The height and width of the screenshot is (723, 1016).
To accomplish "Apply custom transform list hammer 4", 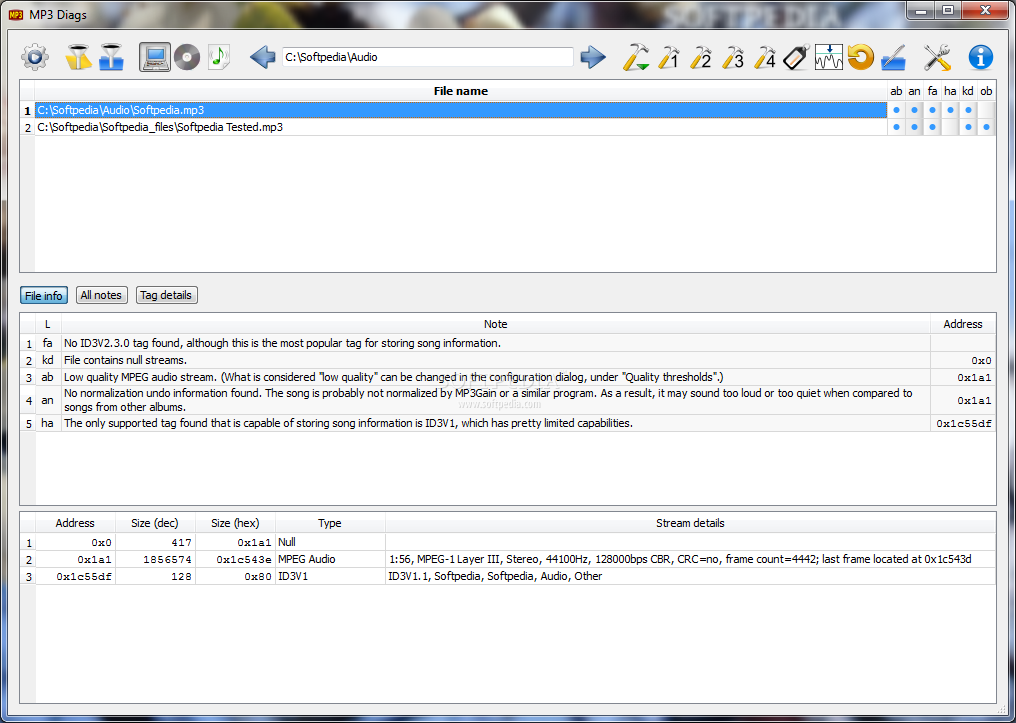I will coord(765,57).
